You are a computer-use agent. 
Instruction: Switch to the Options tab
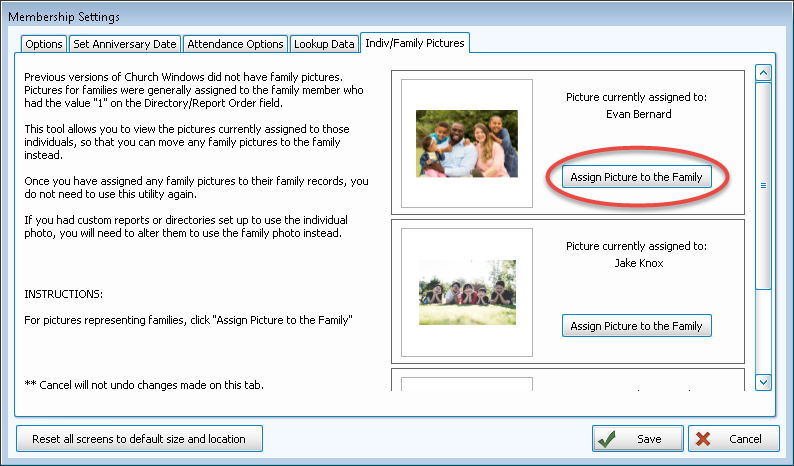coord(44,44)
